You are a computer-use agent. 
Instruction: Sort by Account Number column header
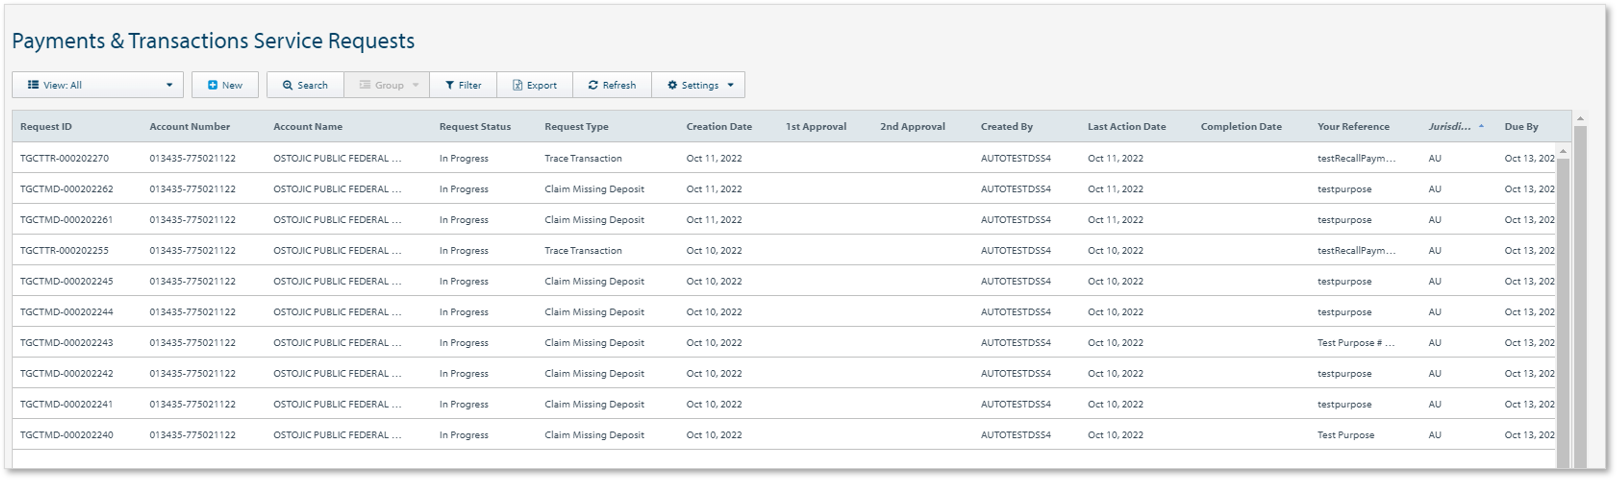click(x=190, y=127)
